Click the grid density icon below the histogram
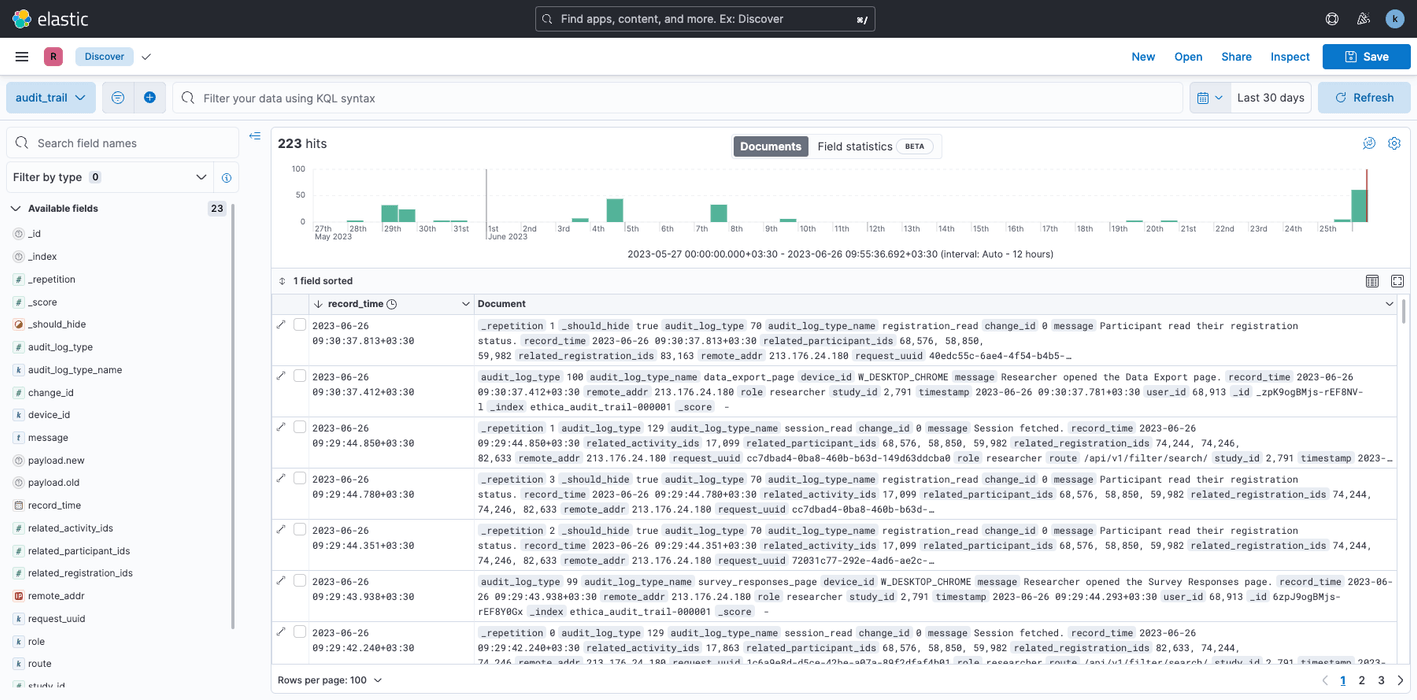The height and width of the screenshot is (700, 1417). coord(1371,281)
